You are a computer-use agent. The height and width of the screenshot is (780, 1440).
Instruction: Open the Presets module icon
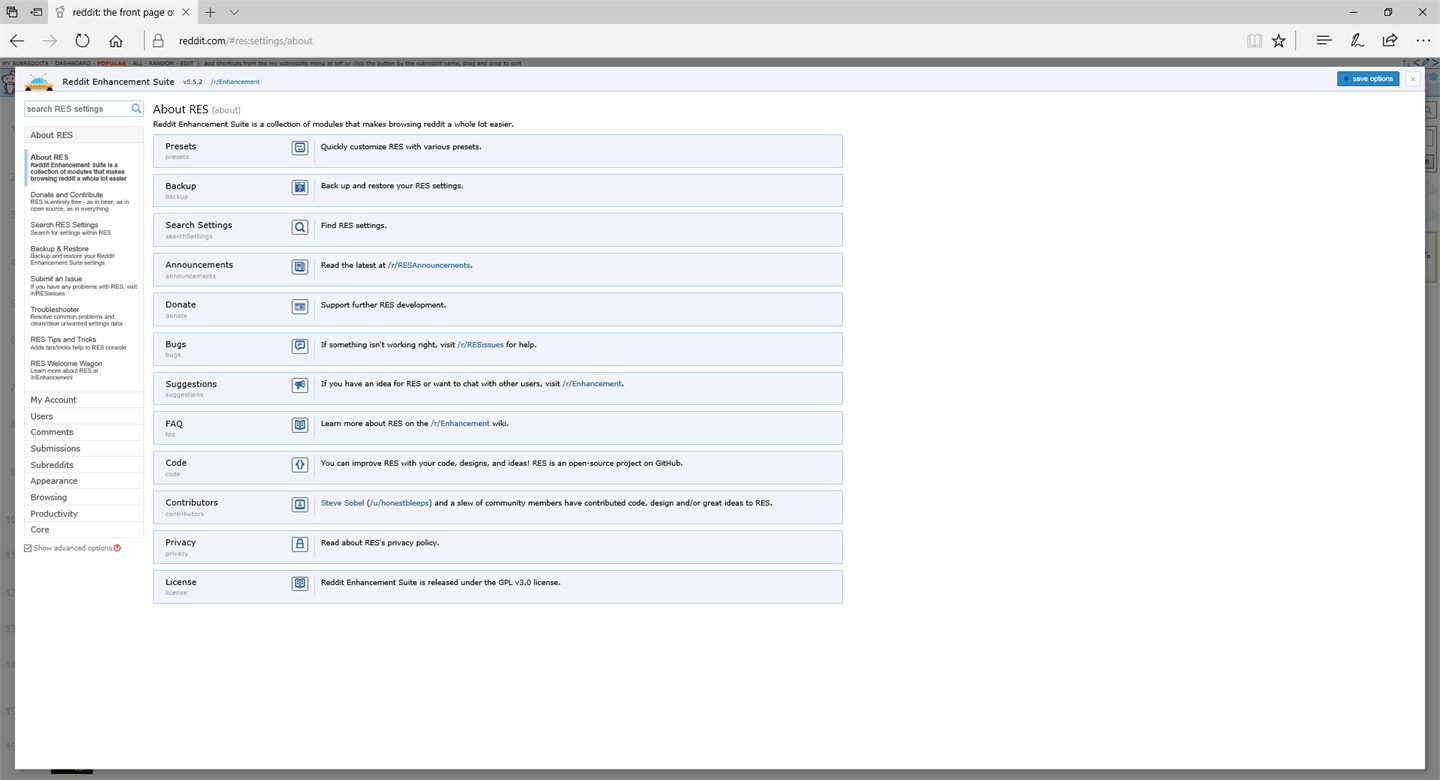point(299,148)
